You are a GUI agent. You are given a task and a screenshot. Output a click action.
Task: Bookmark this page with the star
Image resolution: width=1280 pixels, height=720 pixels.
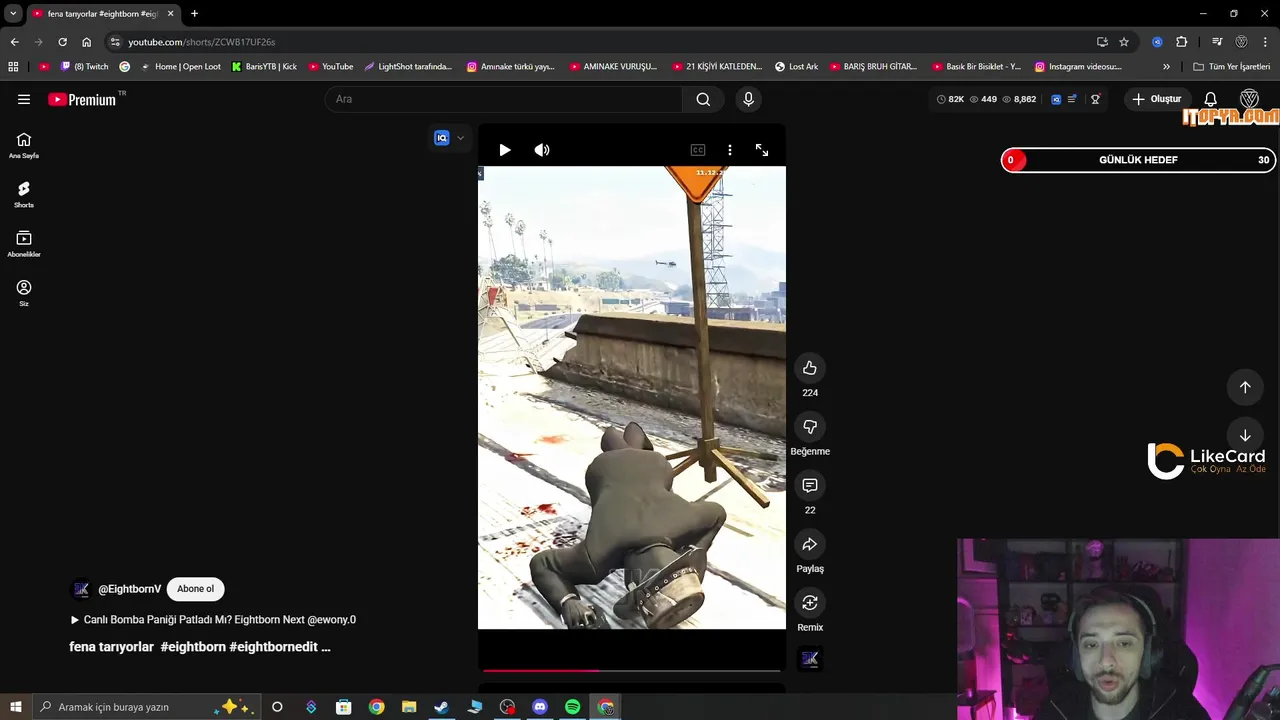(1124, 42)
